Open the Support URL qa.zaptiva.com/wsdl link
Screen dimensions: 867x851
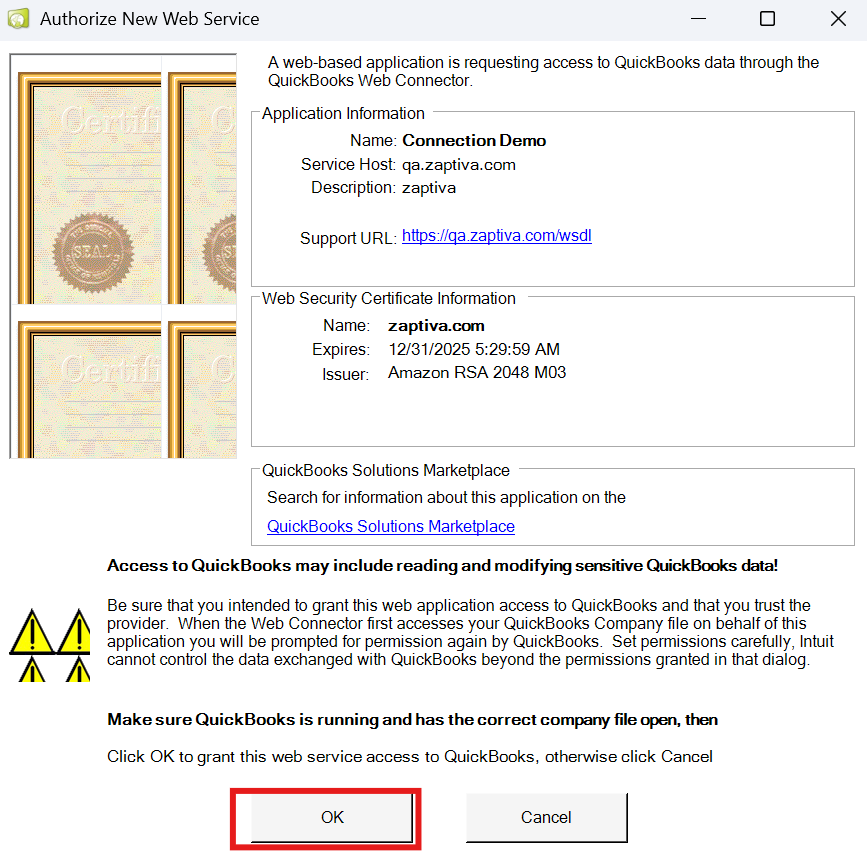[x=496, y=237]
